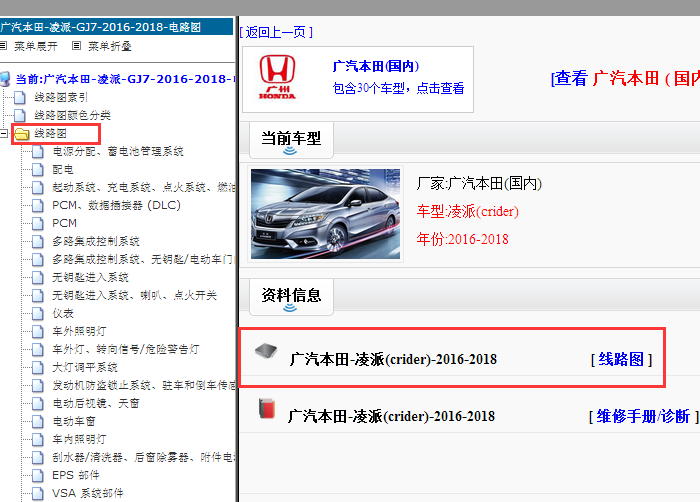
Task: Click 广汽本田-凌派(crider)-2016-2018 title in 维修手册 row
Action: tap(392, 416)
